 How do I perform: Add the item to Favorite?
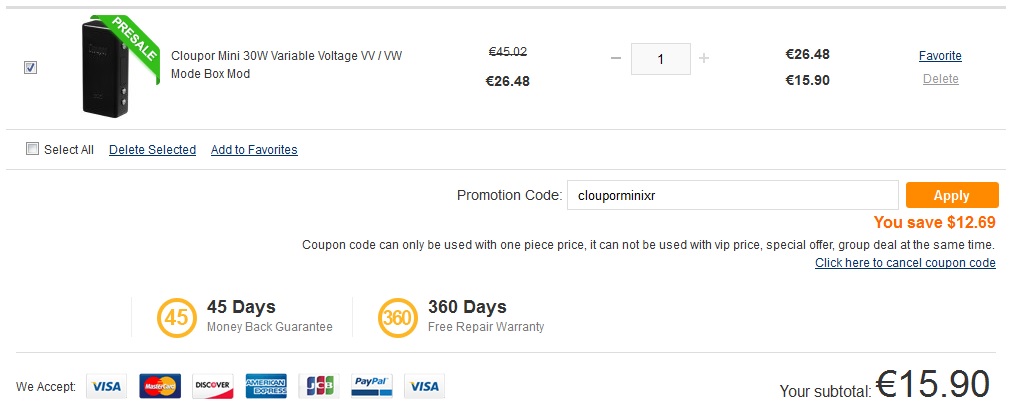click(940, 56)
